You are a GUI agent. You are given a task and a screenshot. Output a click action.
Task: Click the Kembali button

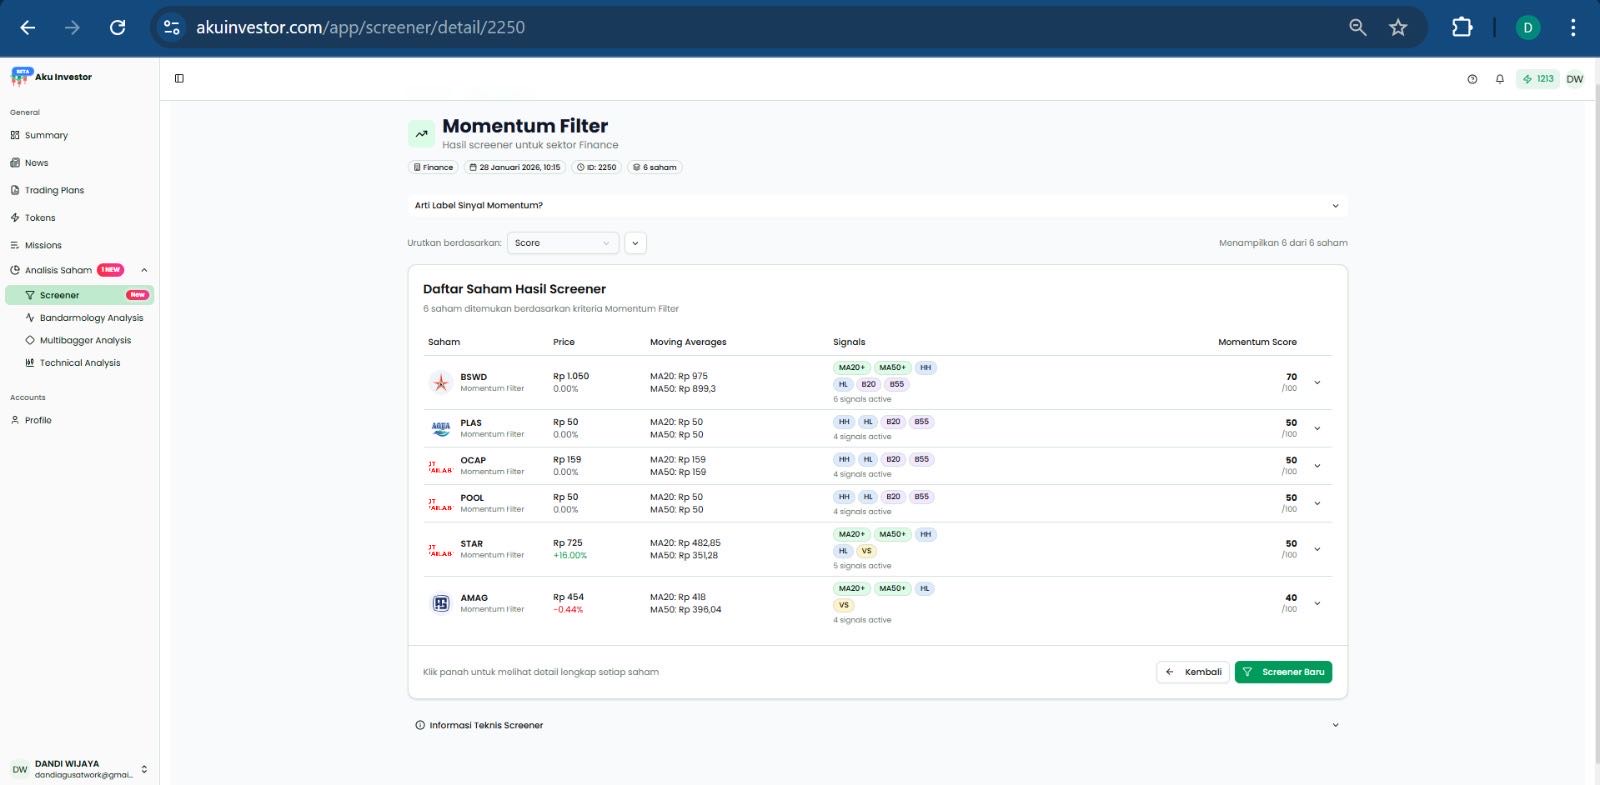tap(1193, 672)
